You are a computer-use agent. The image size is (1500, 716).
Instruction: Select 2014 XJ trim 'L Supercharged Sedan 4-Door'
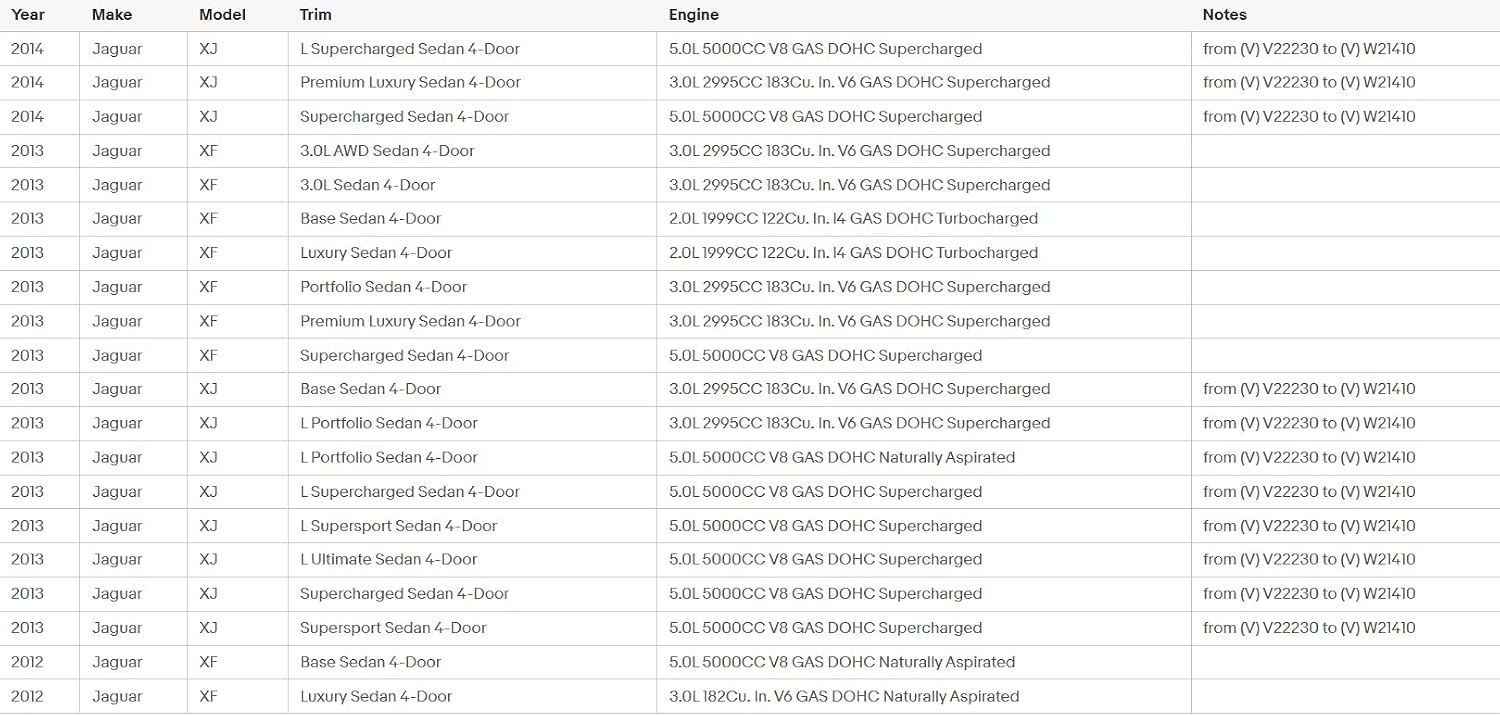pos(410,49)
